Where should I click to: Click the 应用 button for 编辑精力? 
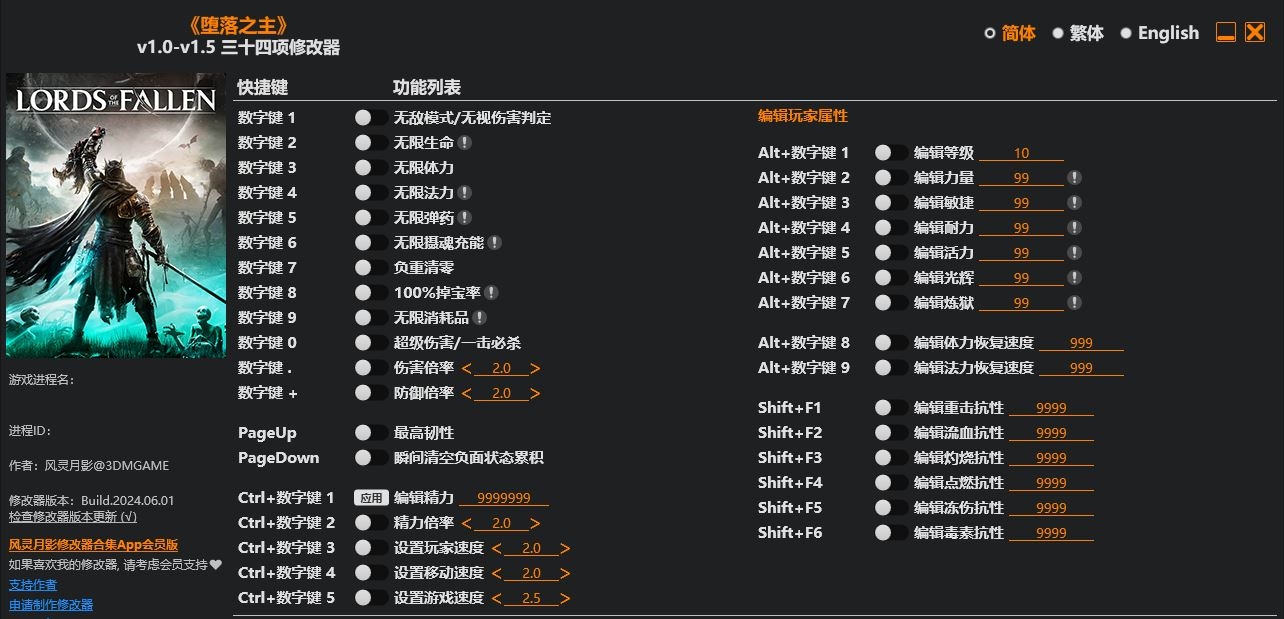[x=370, y=498]
